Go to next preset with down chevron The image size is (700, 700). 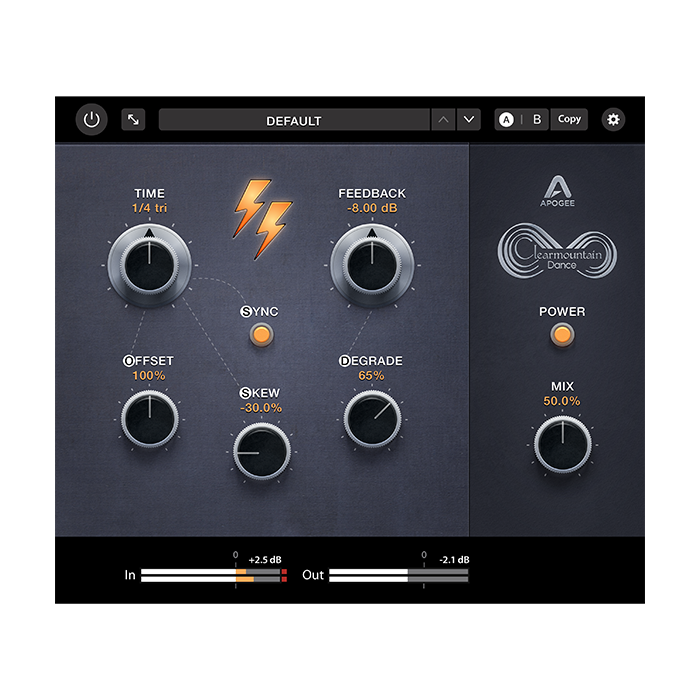coord(469,120)
